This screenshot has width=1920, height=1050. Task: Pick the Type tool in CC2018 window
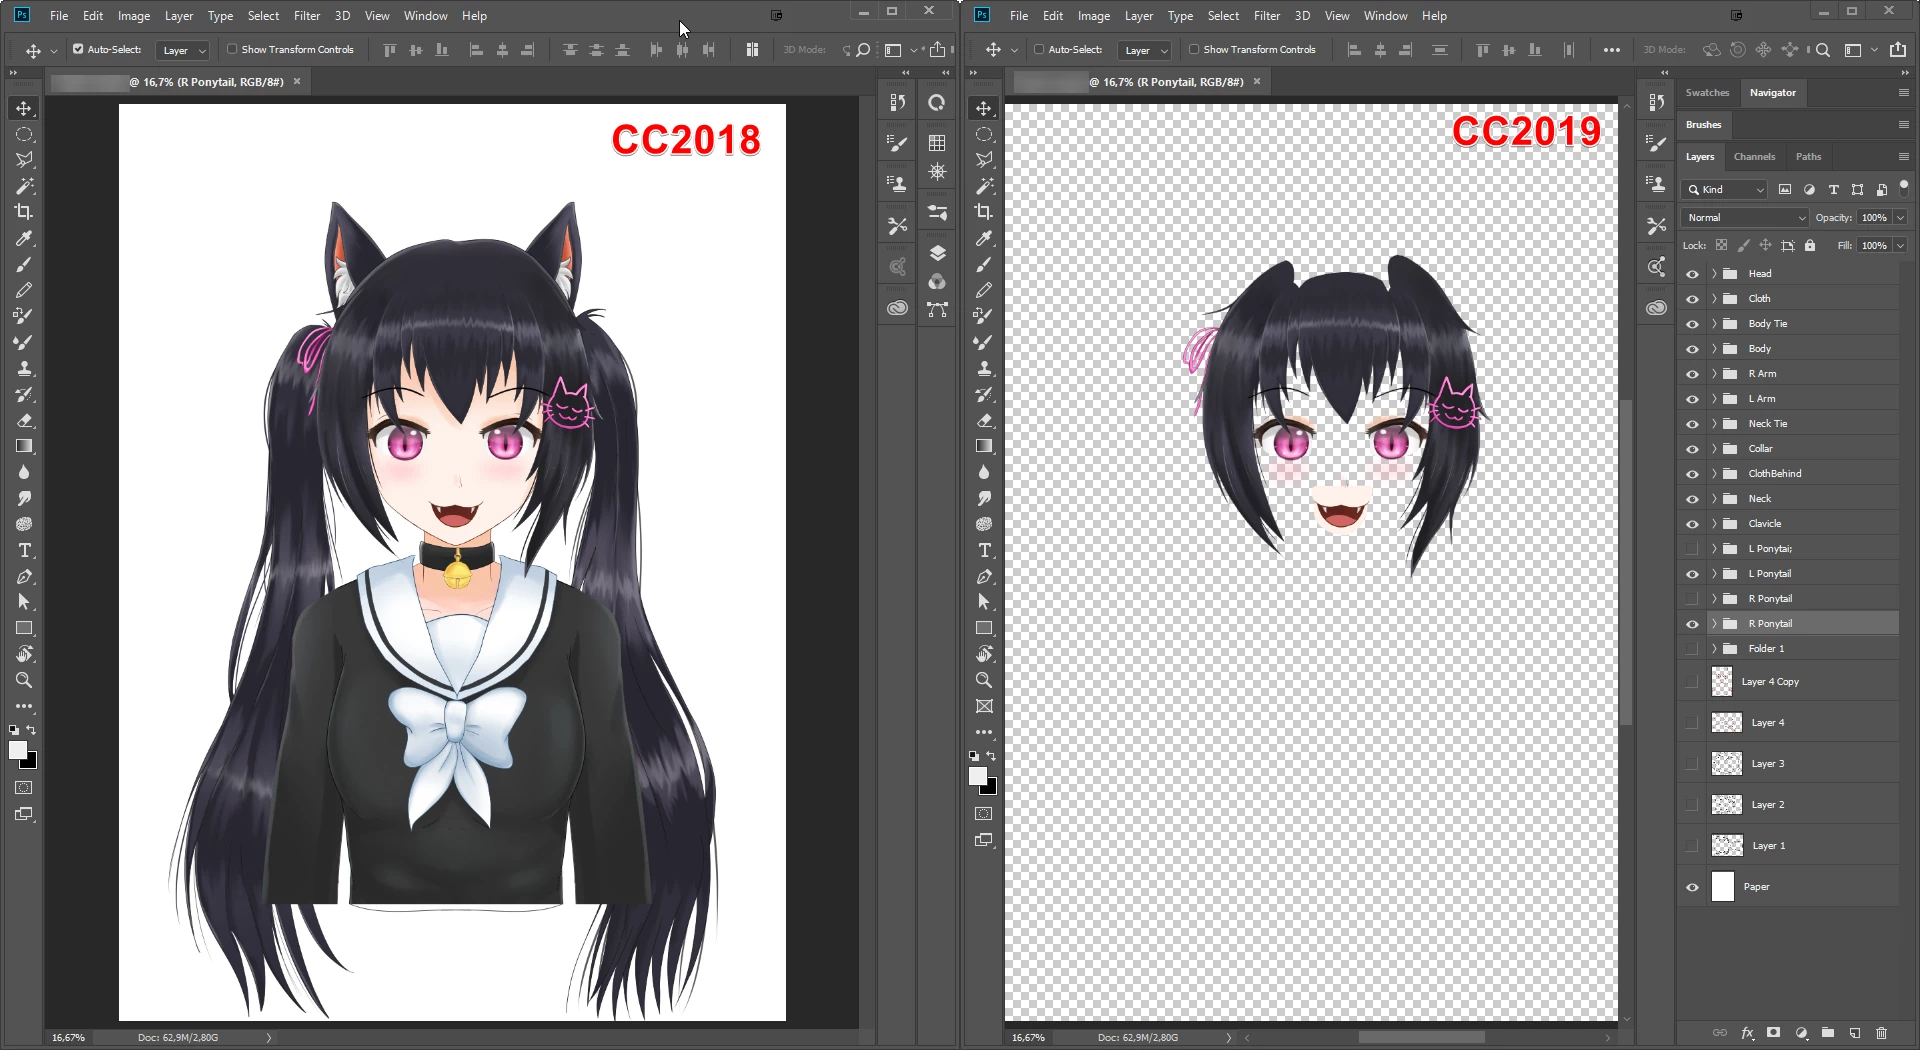tap(24, 550)
